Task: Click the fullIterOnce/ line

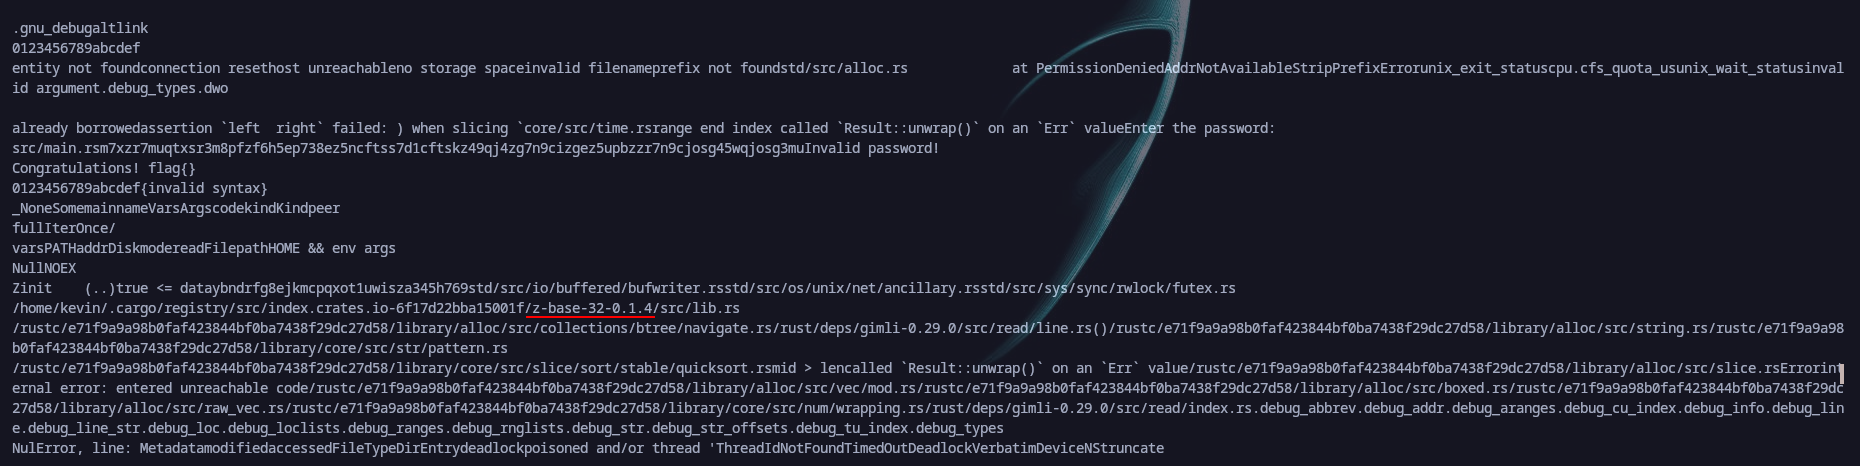Action: click(64, 228)
